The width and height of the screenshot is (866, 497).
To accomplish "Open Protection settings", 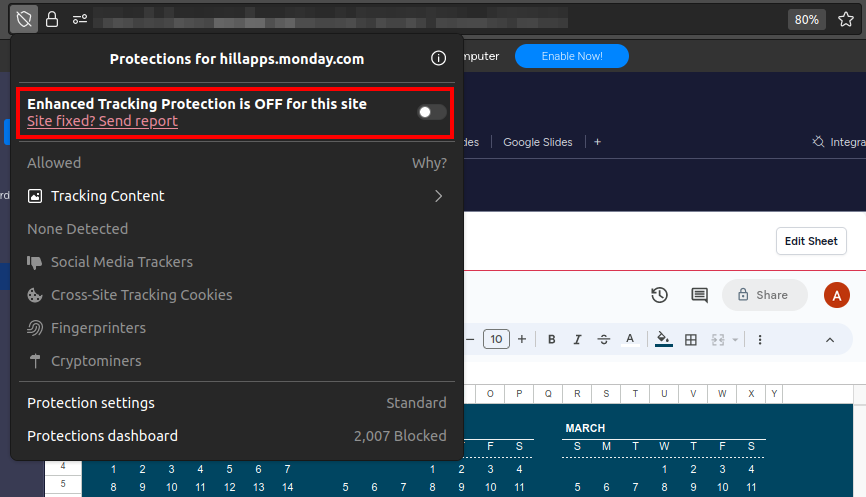I will coord(237,403).
